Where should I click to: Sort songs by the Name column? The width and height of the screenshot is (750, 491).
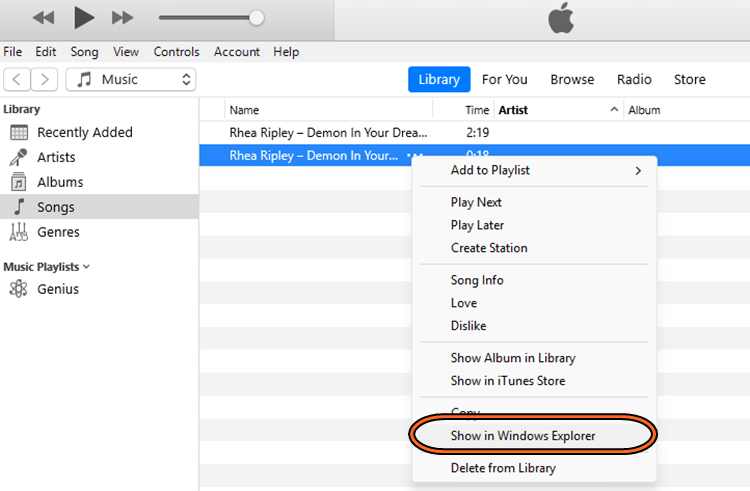pos(329,110)
